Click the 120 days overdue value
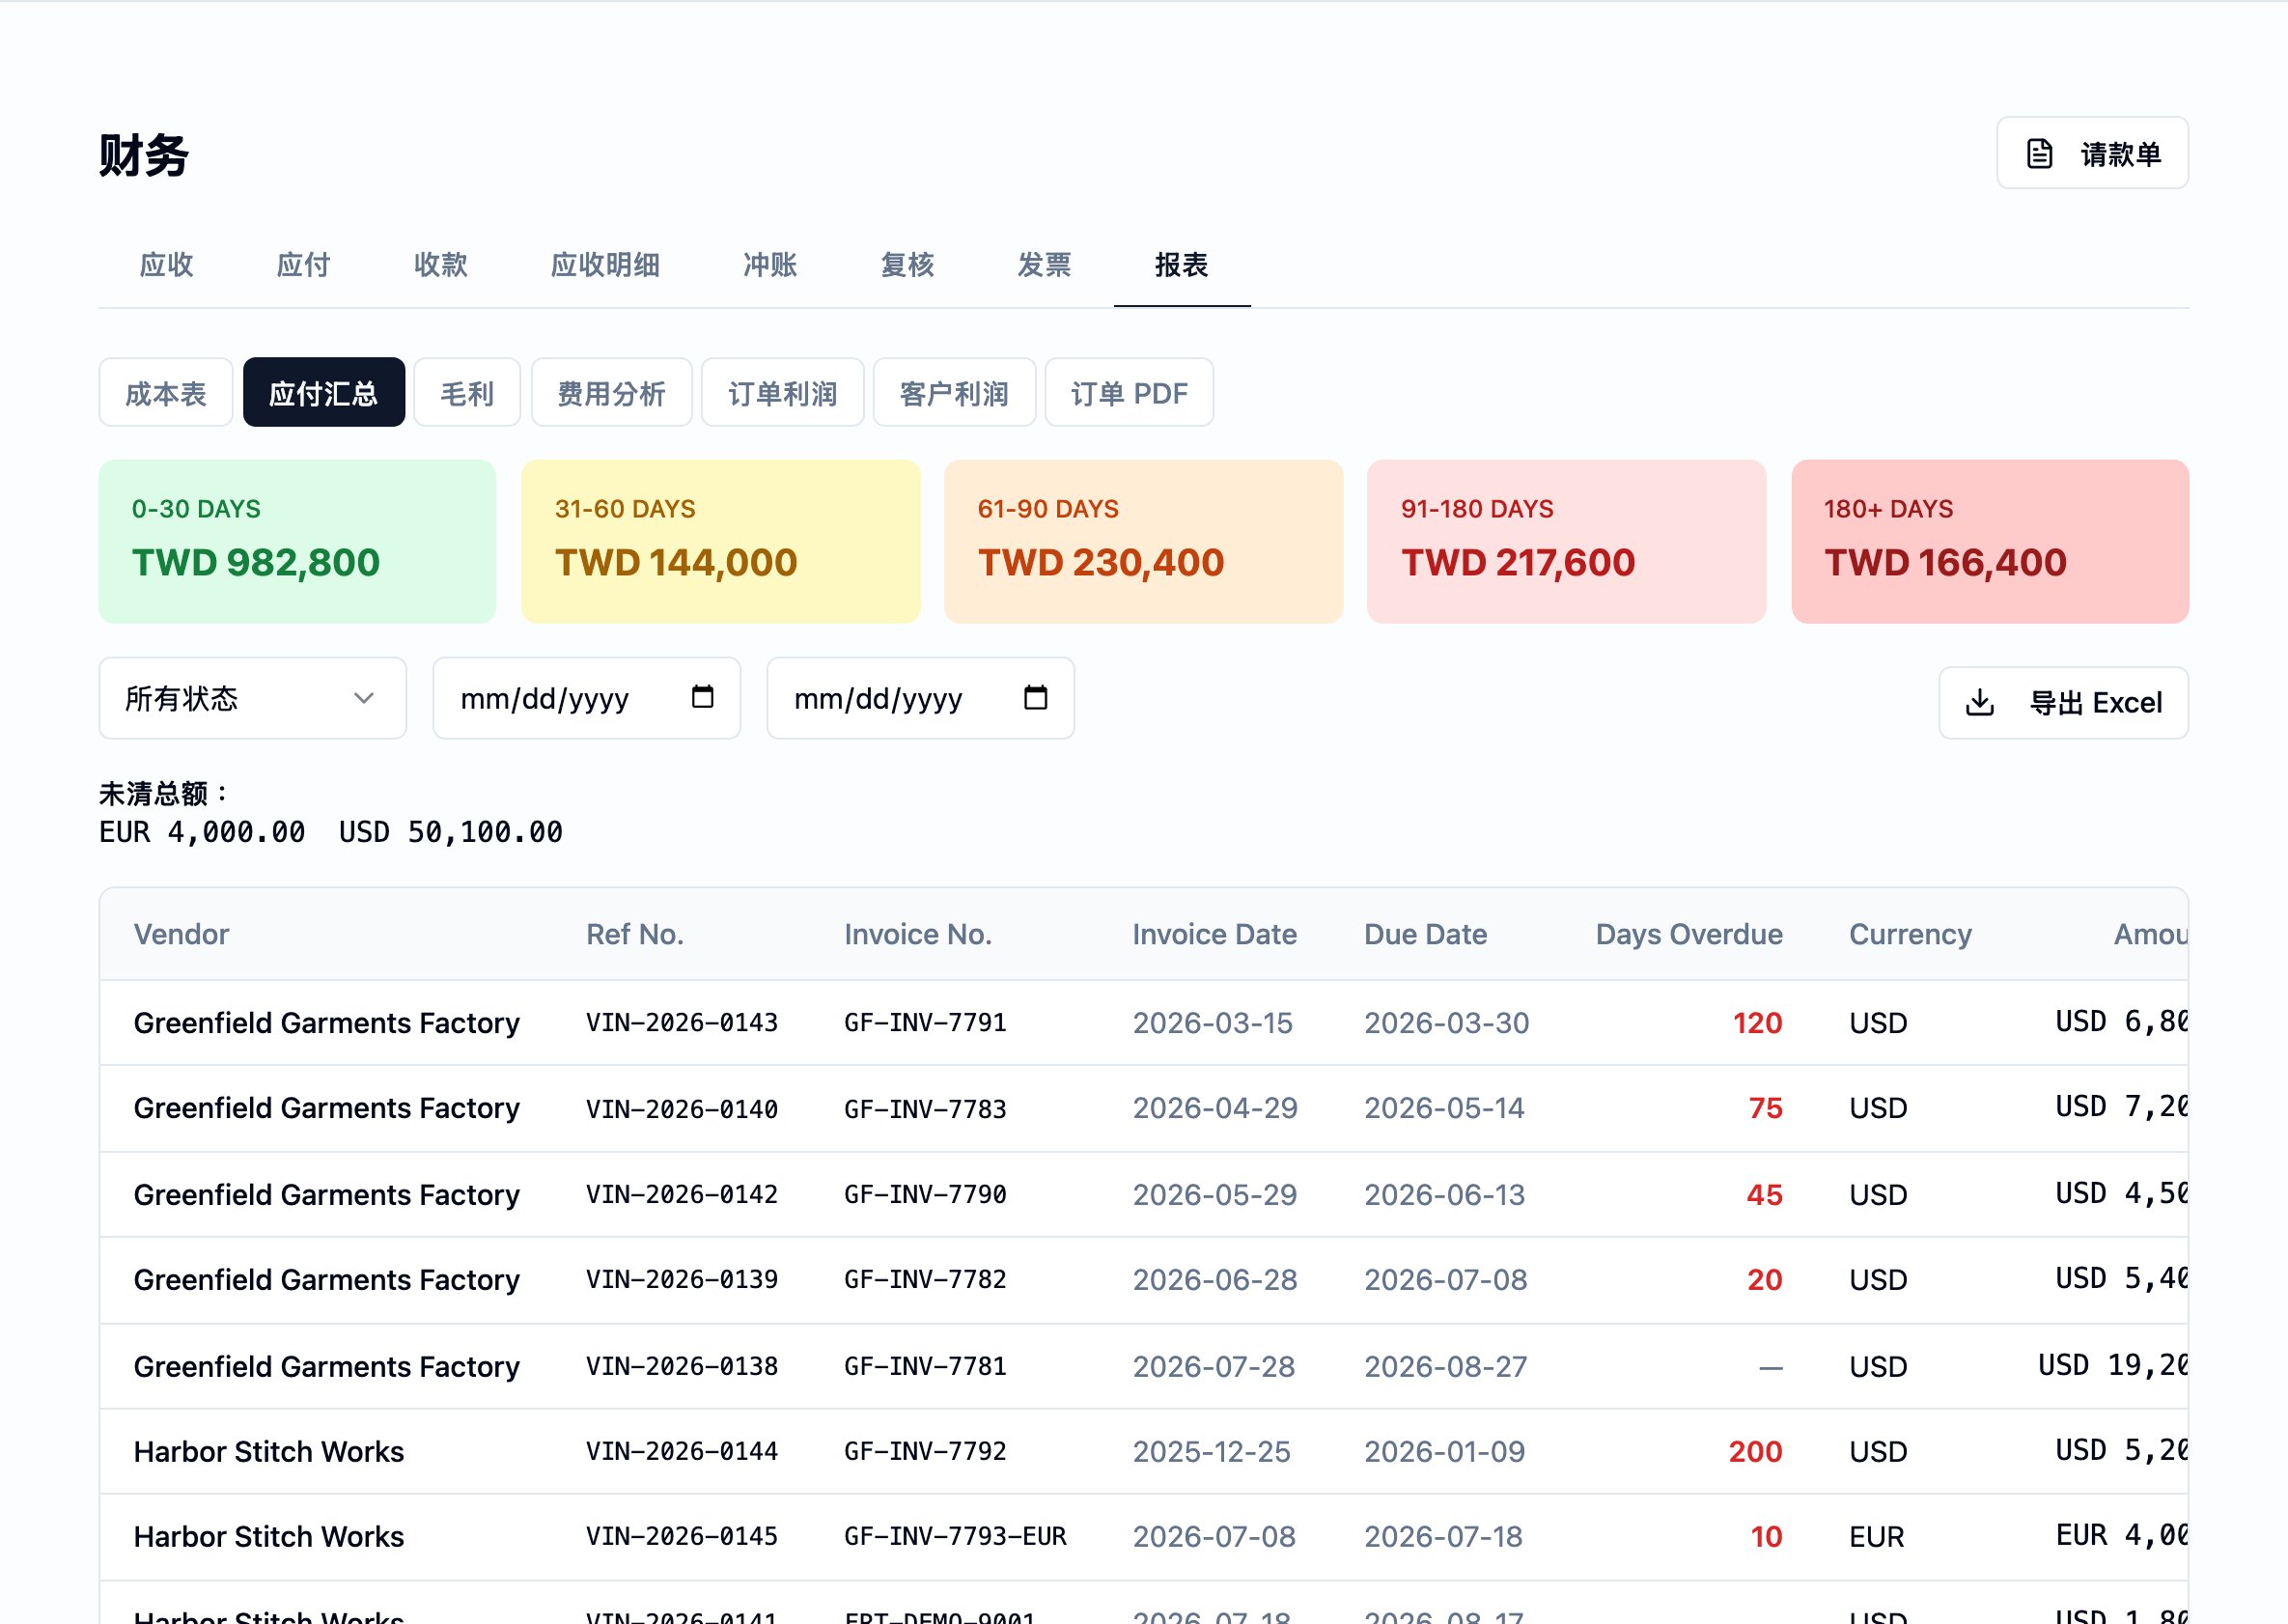 pos(1757,1023)
